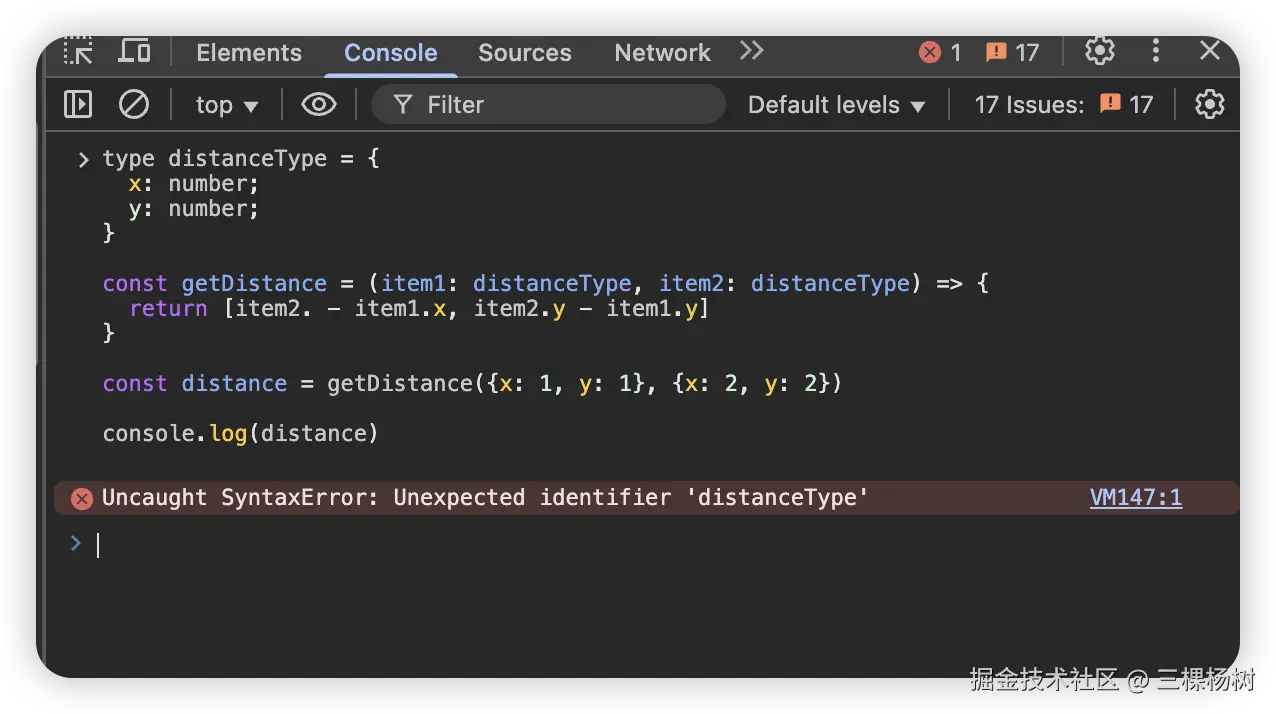Open the Default levels dropdown
Screen dimensions: 1276x714
coord(836,105)
